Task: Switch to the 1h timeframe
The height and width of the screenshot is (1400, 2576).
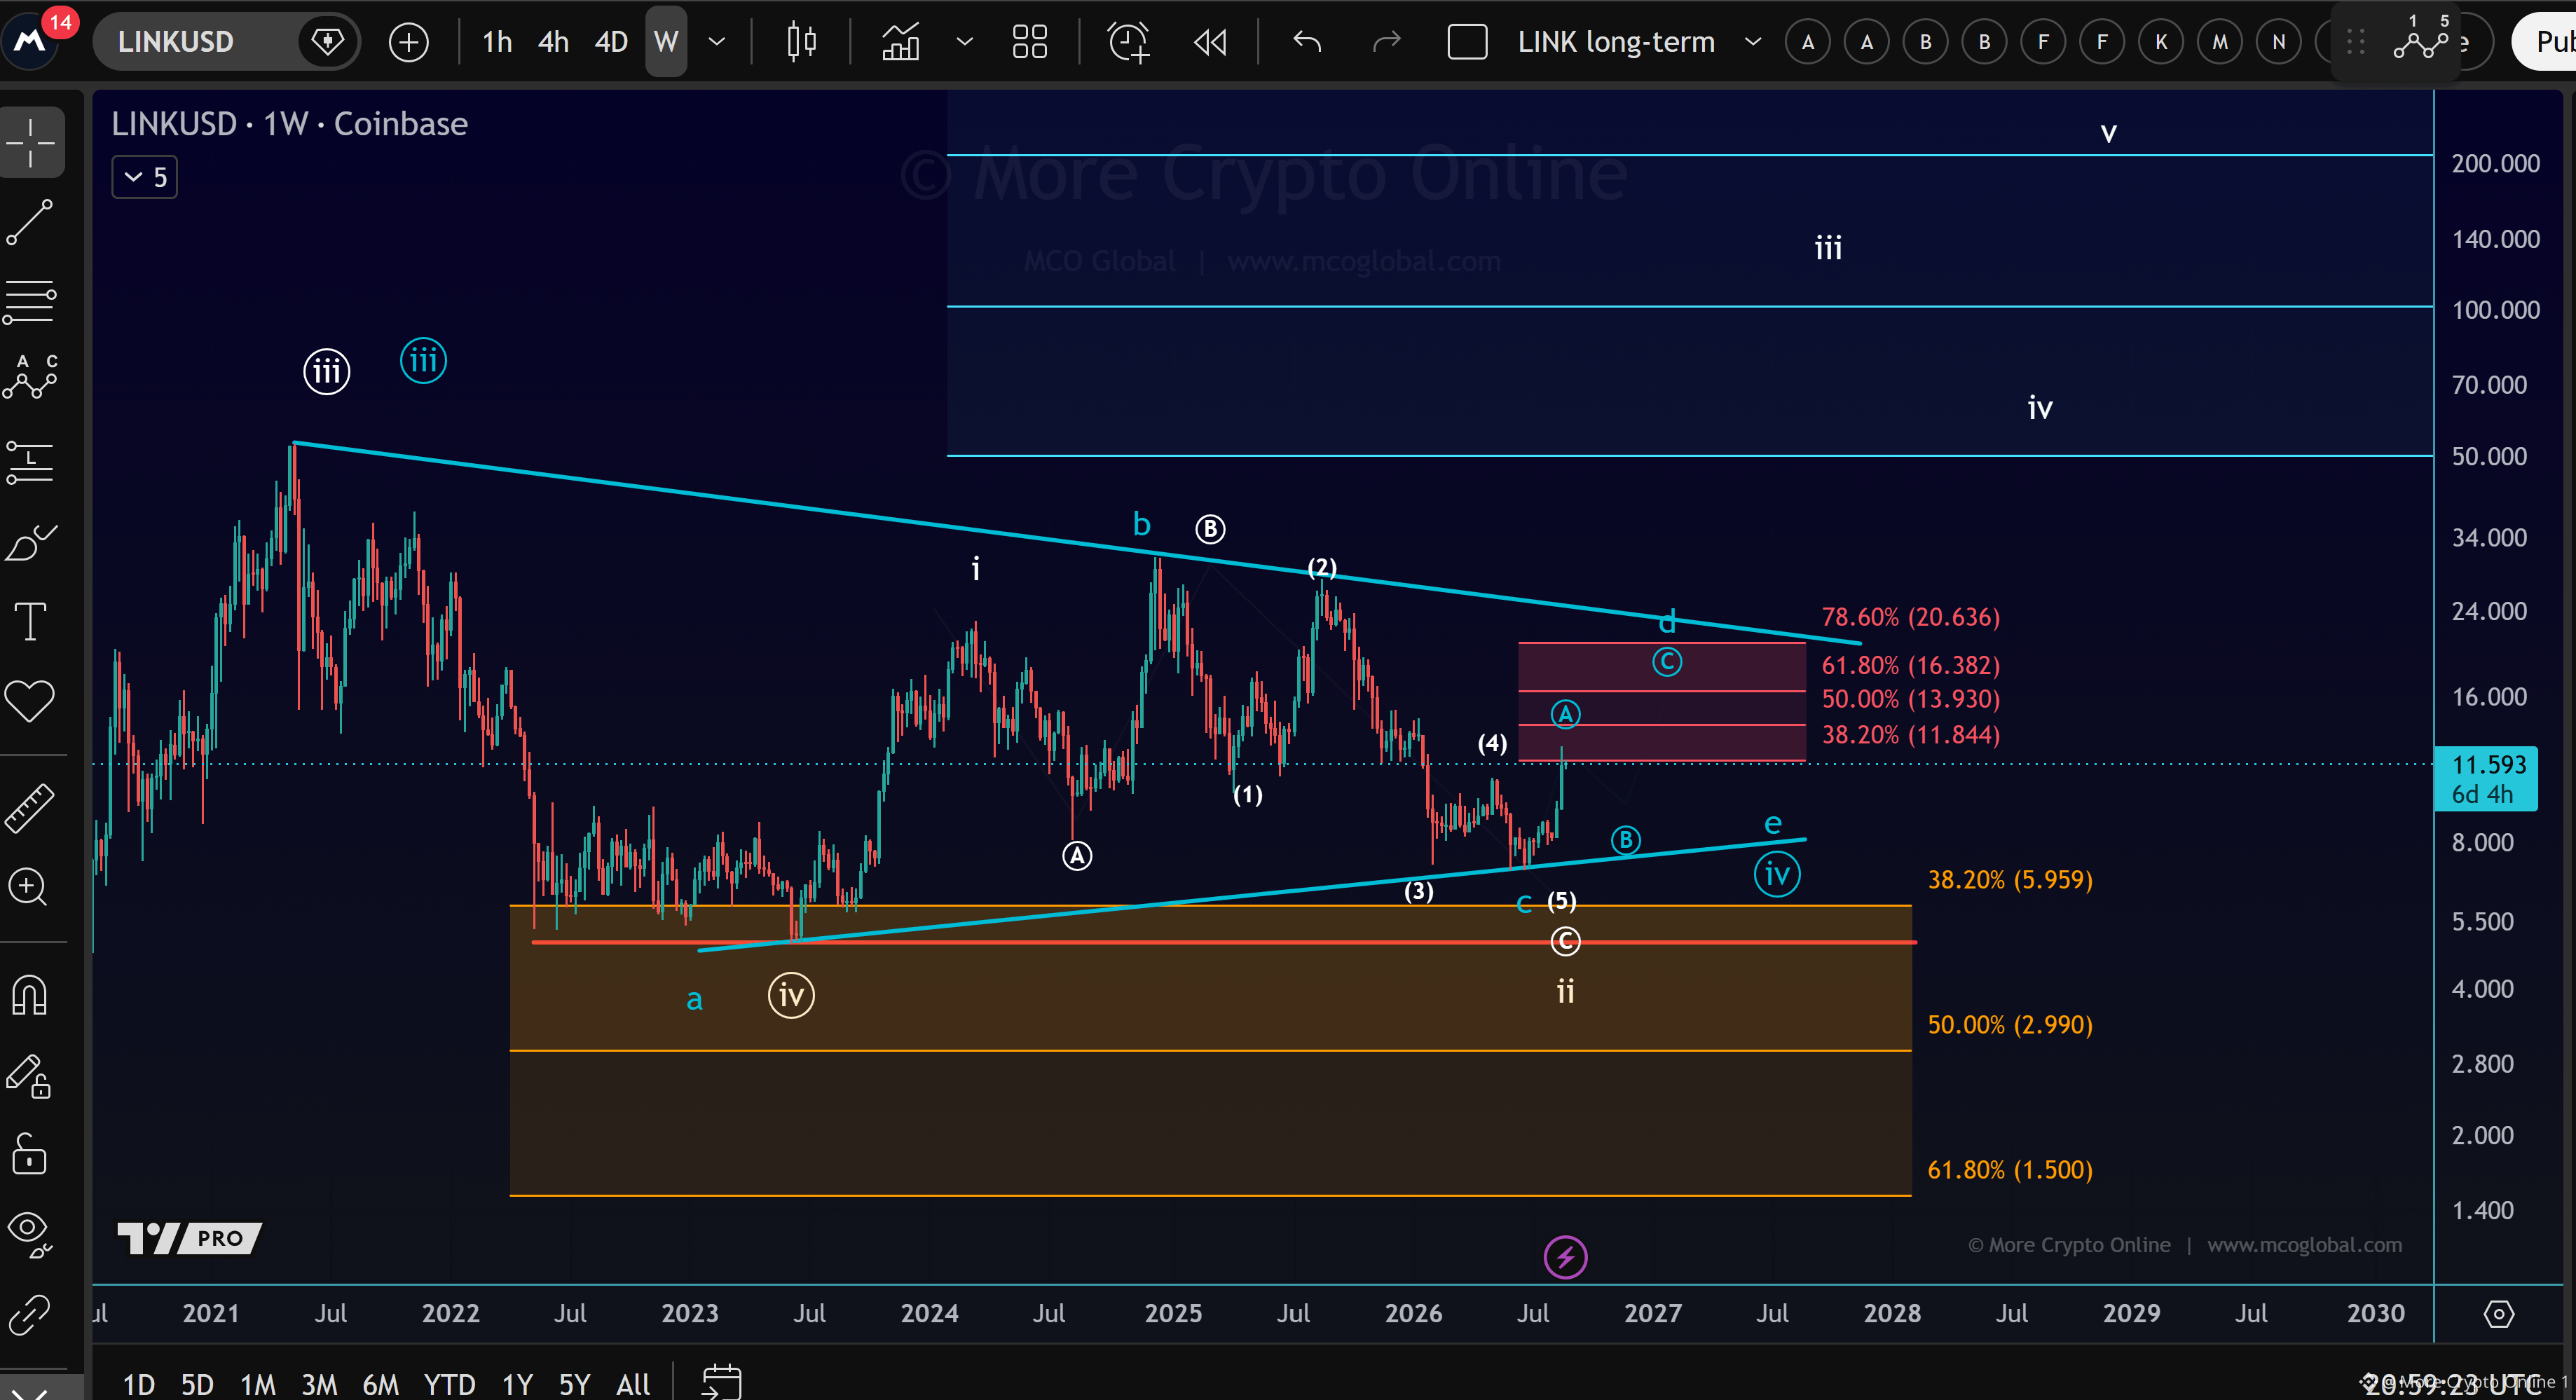Action: 497,42
